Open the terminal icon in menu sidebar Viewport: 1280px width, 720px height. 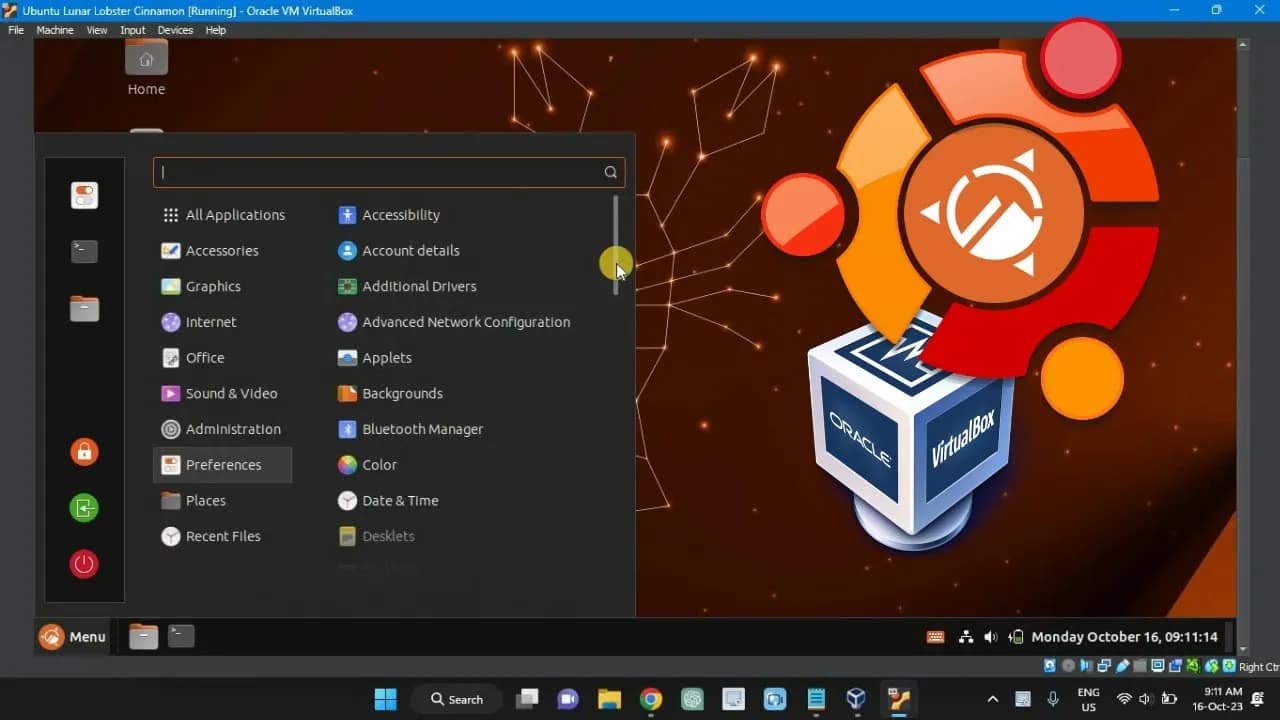coord(84,251)
